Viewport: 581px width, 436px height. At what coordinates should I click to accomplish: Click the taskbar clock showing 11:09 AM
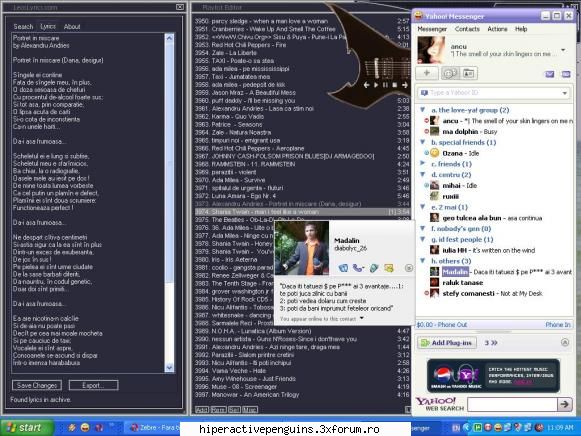560,428
